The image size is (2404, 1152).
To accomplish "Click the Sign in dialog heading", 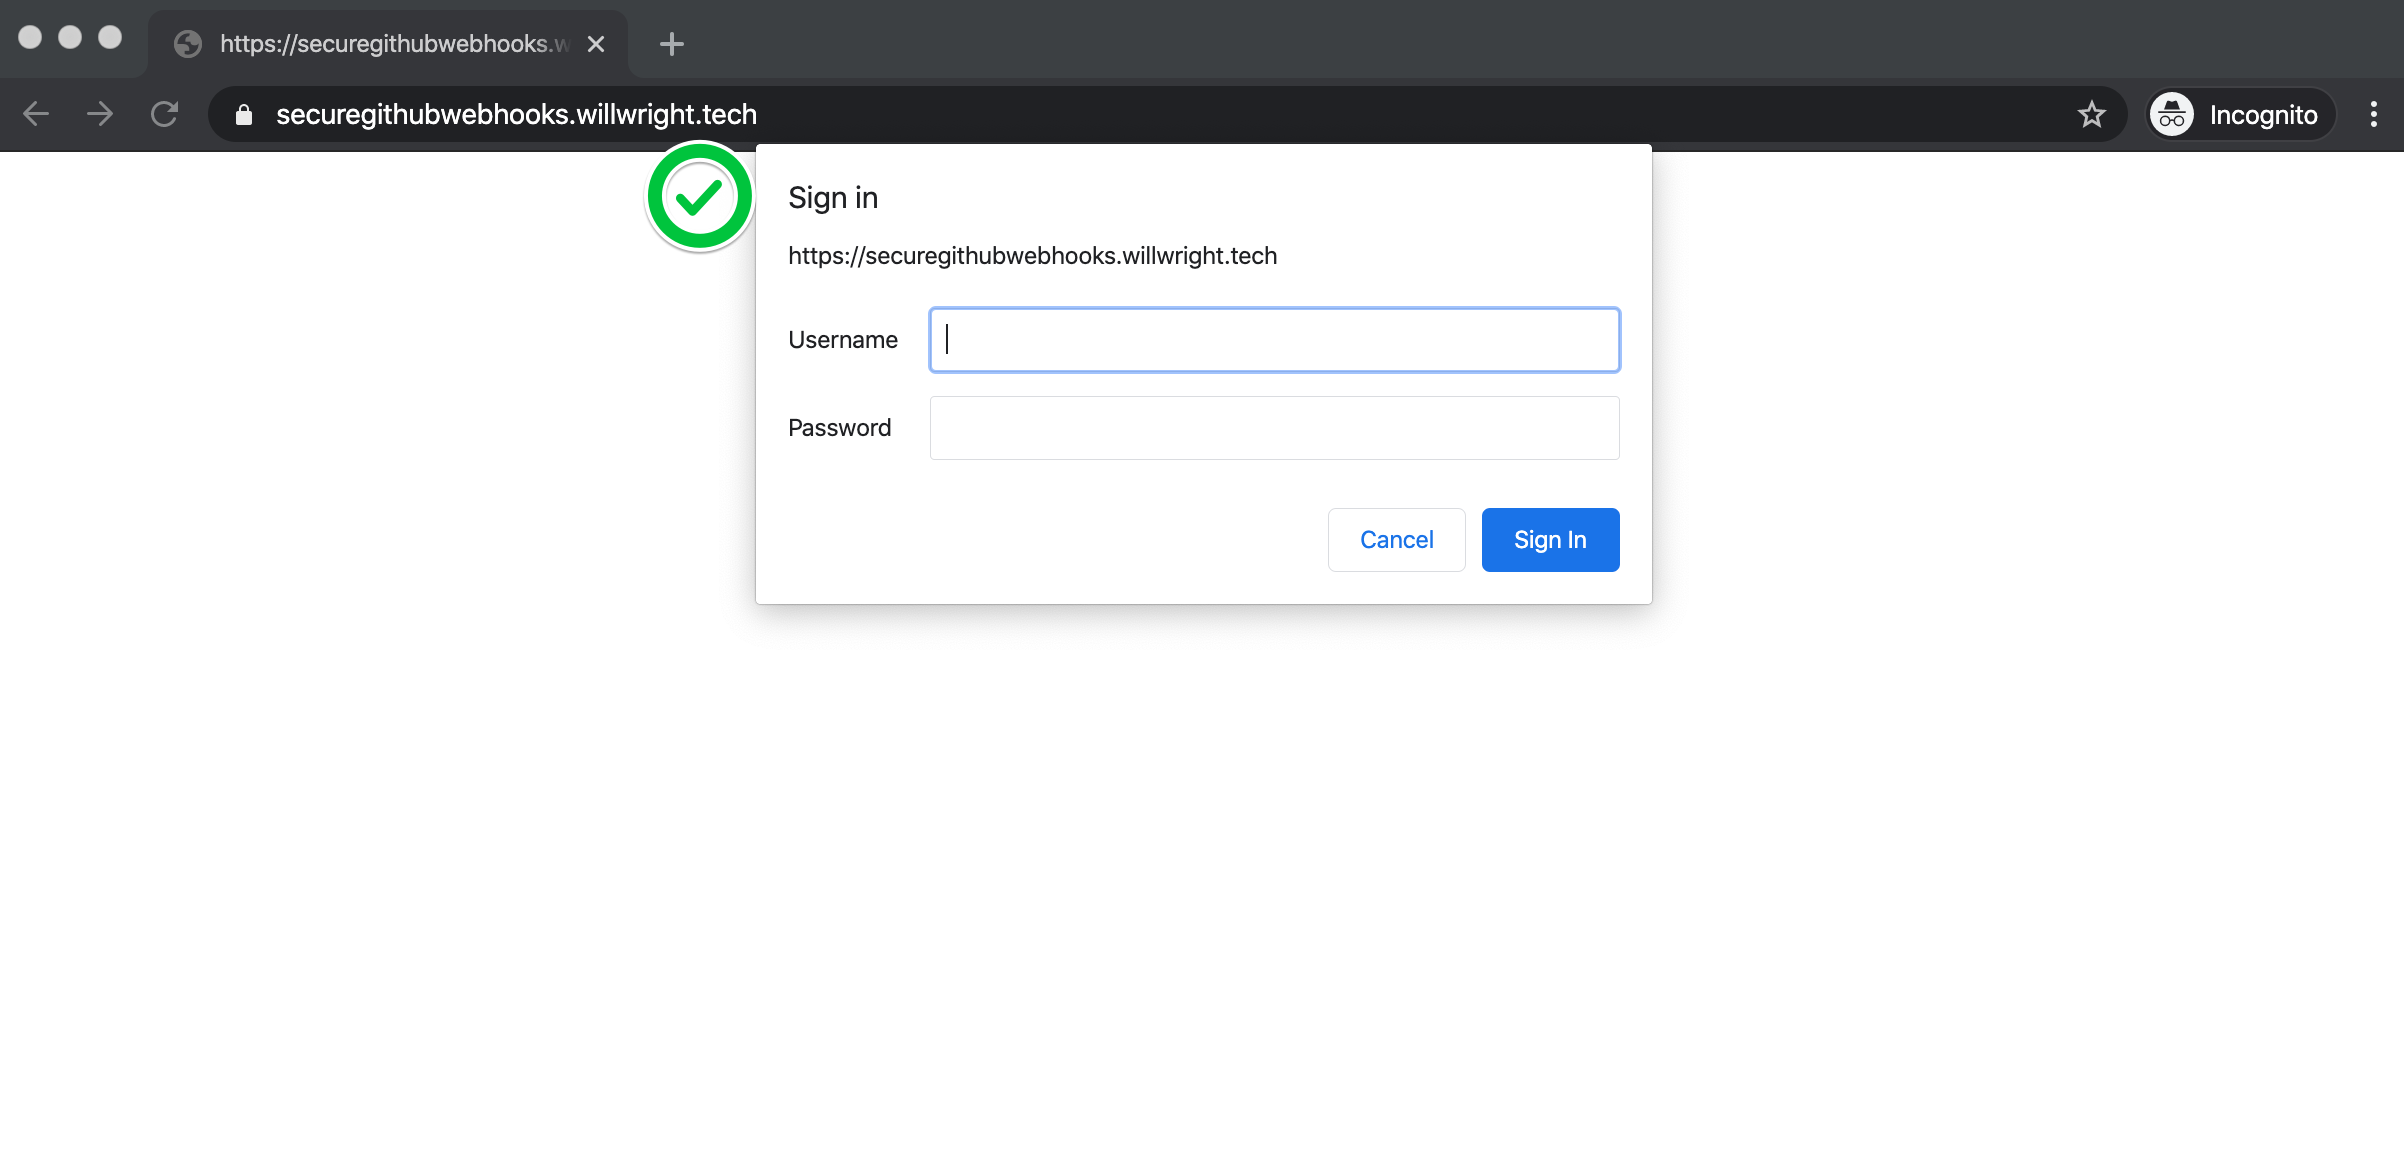I will pos(833,198).
